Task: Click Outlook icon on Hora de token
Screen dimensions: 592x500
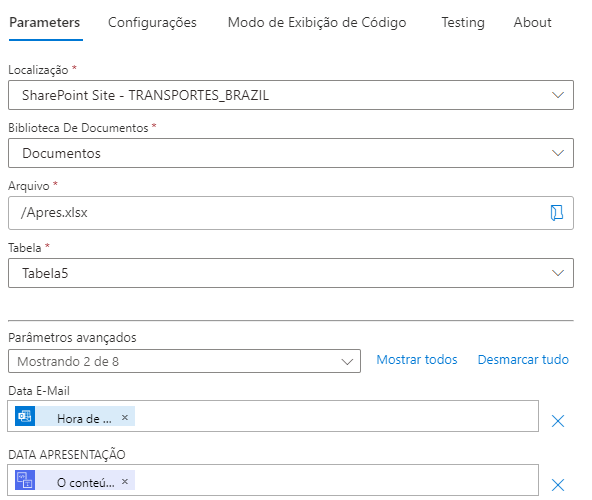Action: (25, 416)
